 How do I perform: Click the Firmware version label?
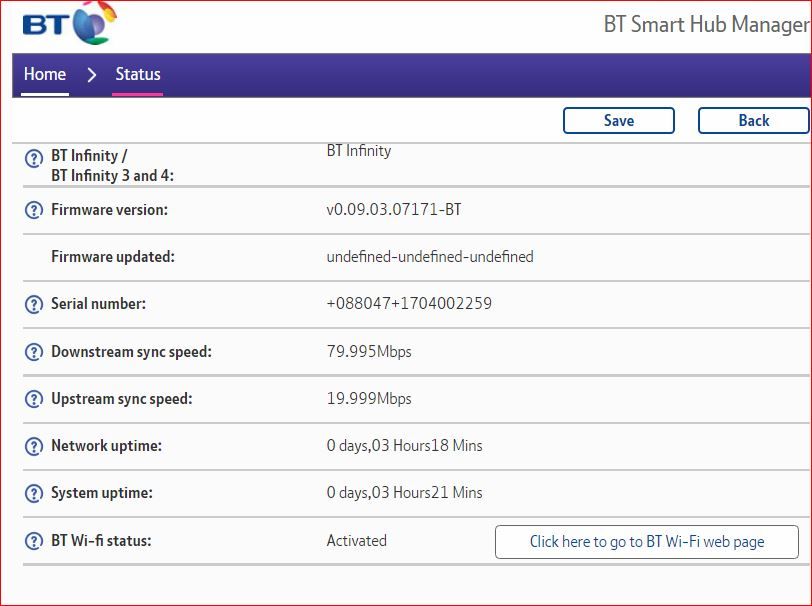click(x=109, y=210)
